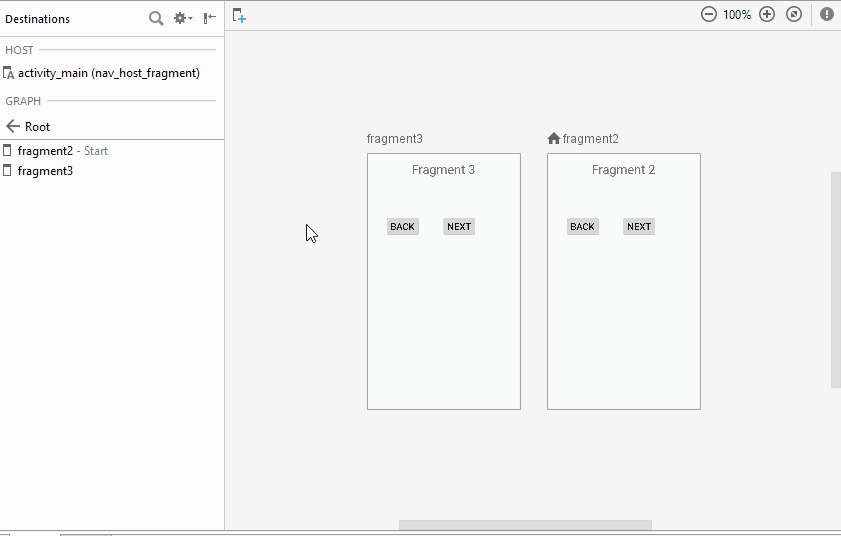Click the BACK button in Fragment 2

[x=582, y=227]
